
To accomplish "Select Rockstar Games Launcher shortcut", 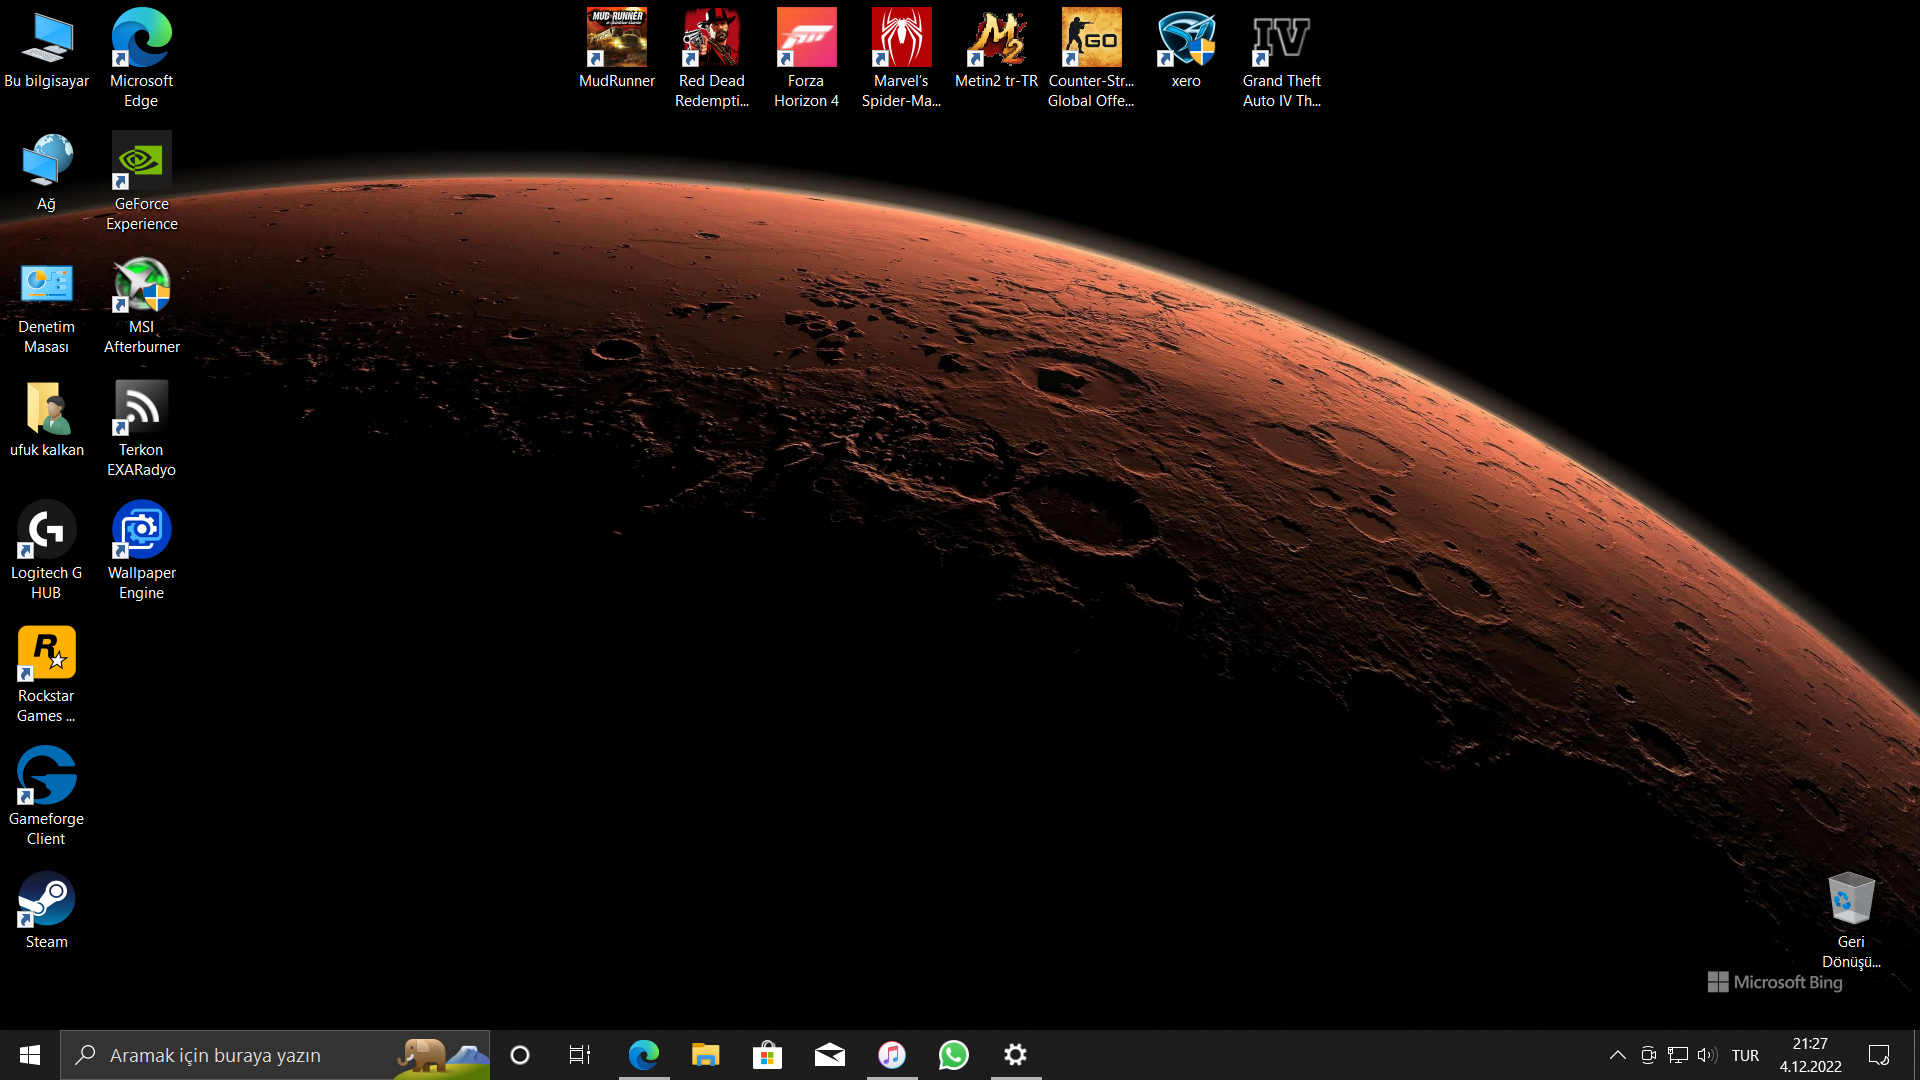I will (x=46, y=663).
